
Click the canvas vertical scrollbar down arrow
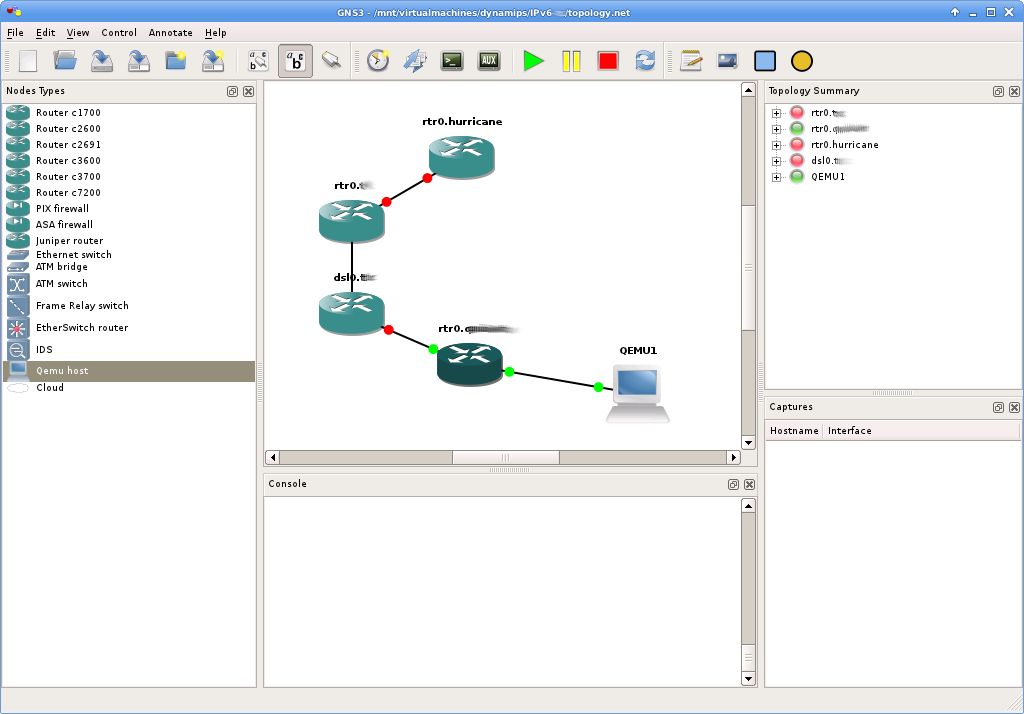point(748,443)
